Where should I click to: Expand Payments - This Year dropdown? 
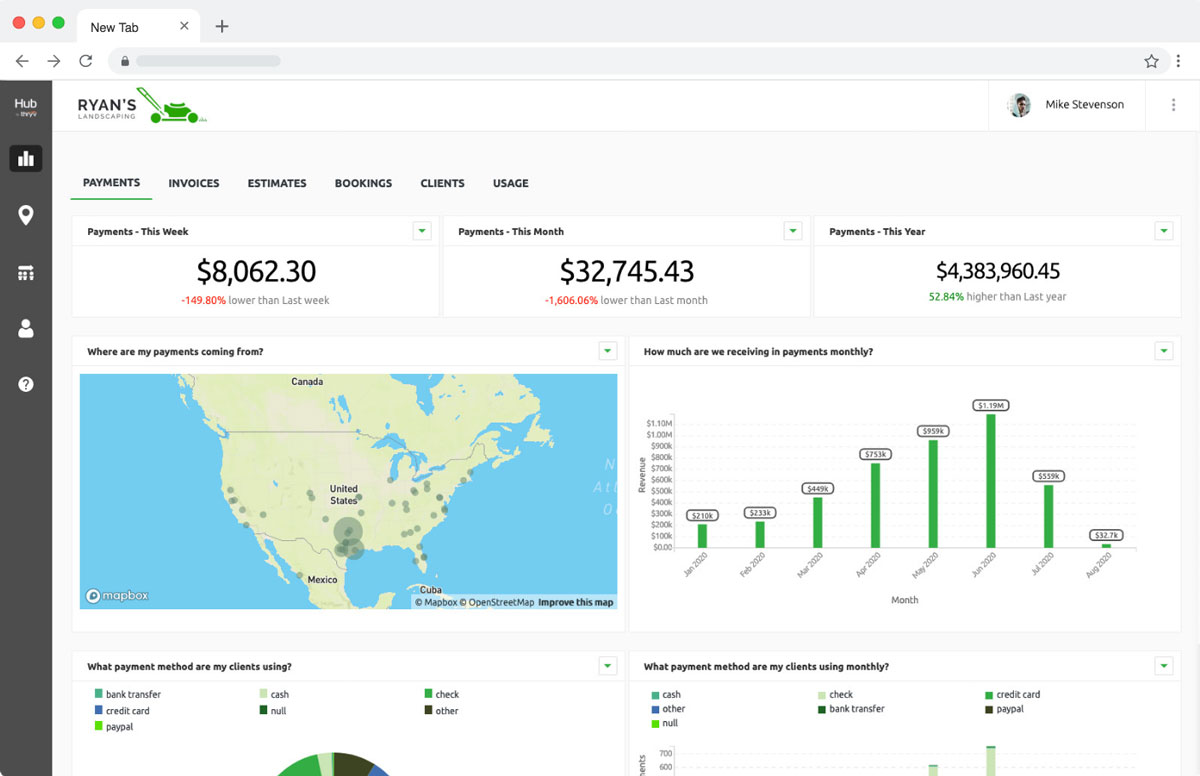[1164, 231]
